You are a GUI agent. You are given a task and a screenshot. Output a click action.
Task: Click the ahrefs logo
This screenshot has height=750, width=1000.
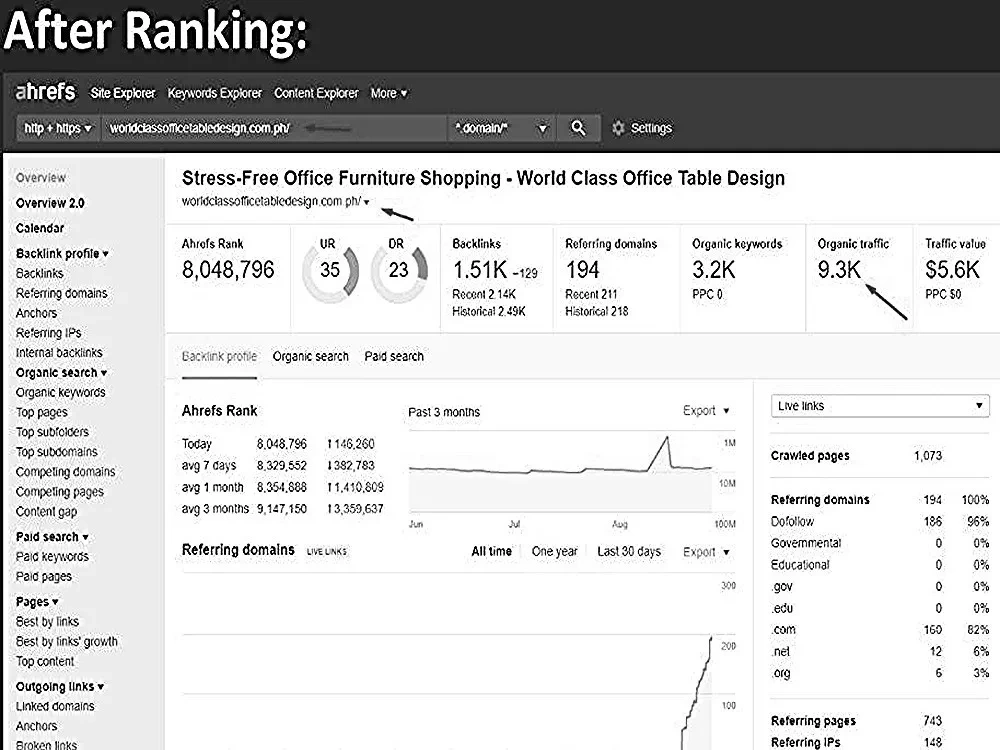tap(45, 92)
